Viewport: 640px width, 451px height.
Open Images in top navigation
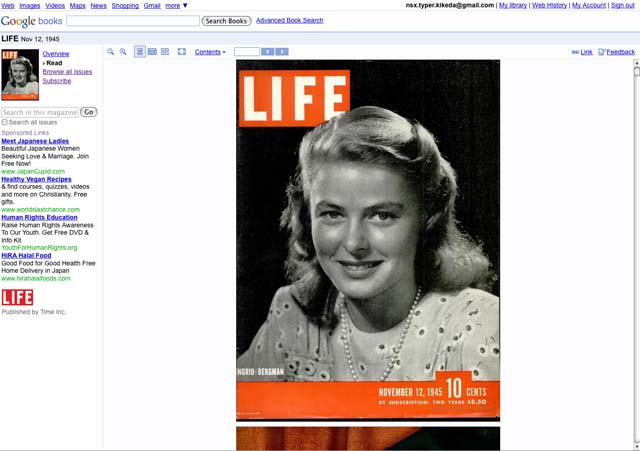(x=30, y=6)
